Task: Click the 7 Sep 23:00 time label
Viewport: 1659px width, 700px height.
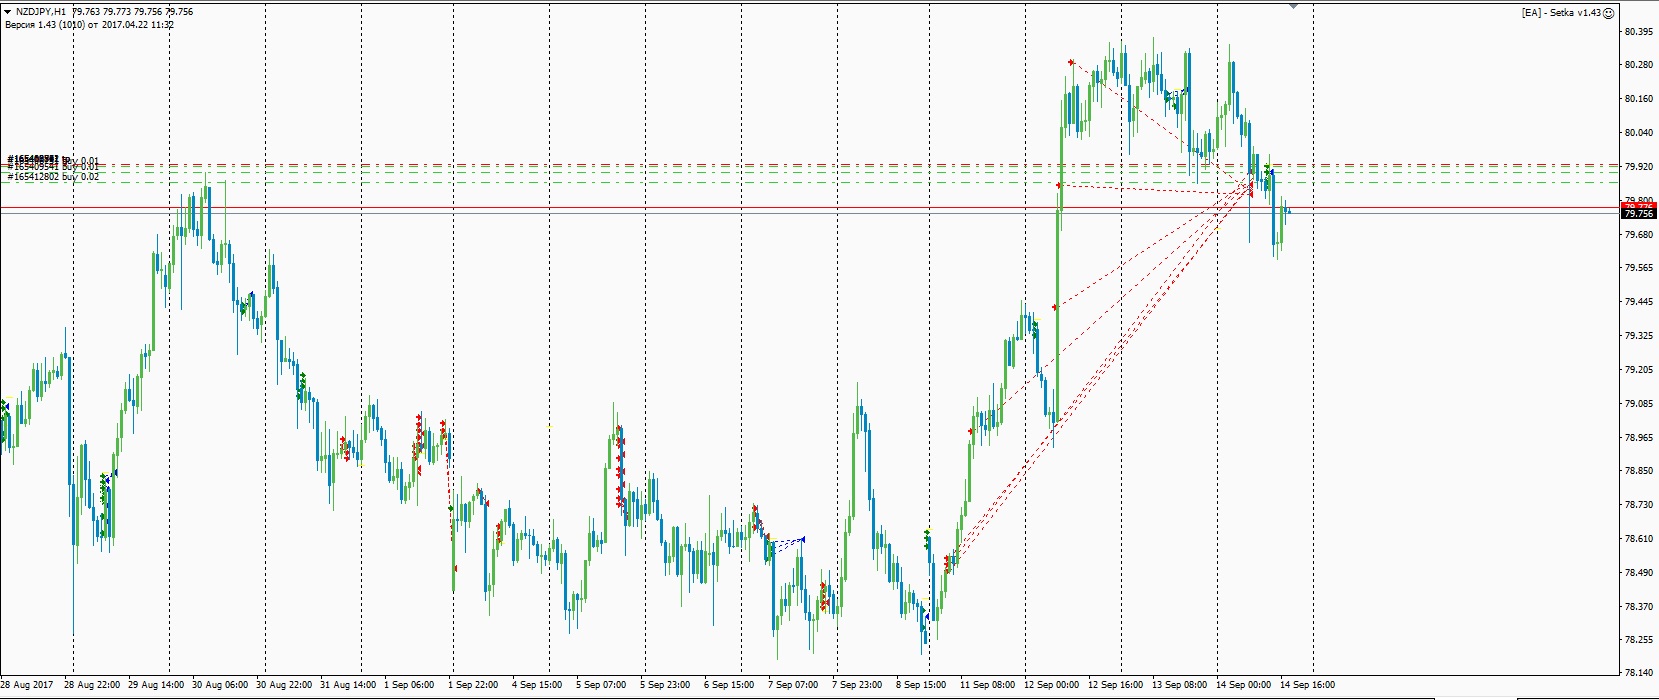Action: (x=857, y=685)
